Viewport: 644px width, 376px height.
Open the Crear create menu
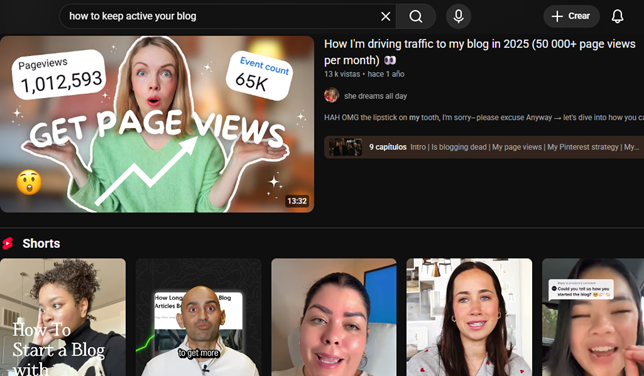(x=571, y=16)
